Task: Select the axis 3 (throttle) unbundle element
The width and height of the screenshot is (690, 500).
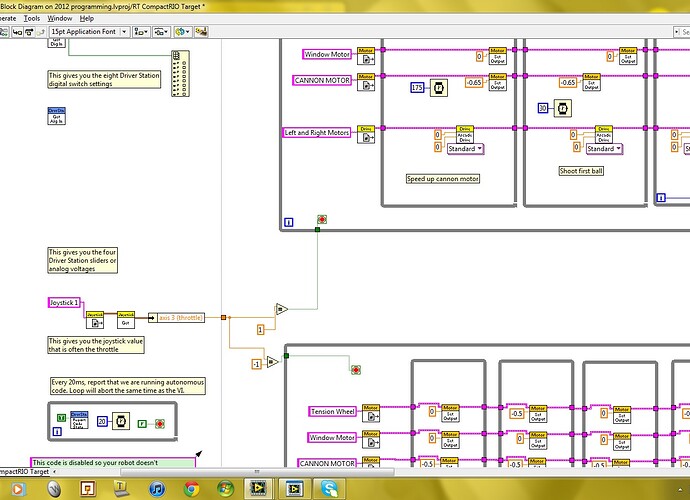Action: click(x=176, y=317)
